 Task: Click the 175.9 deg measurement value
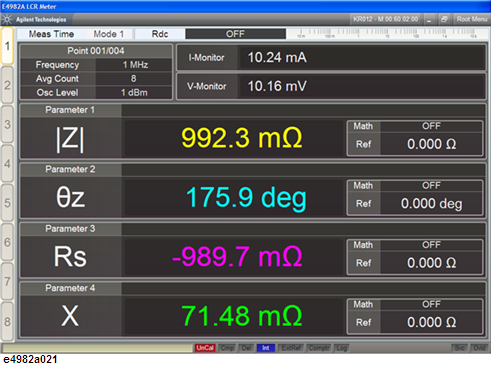click(x=246, y=198)
